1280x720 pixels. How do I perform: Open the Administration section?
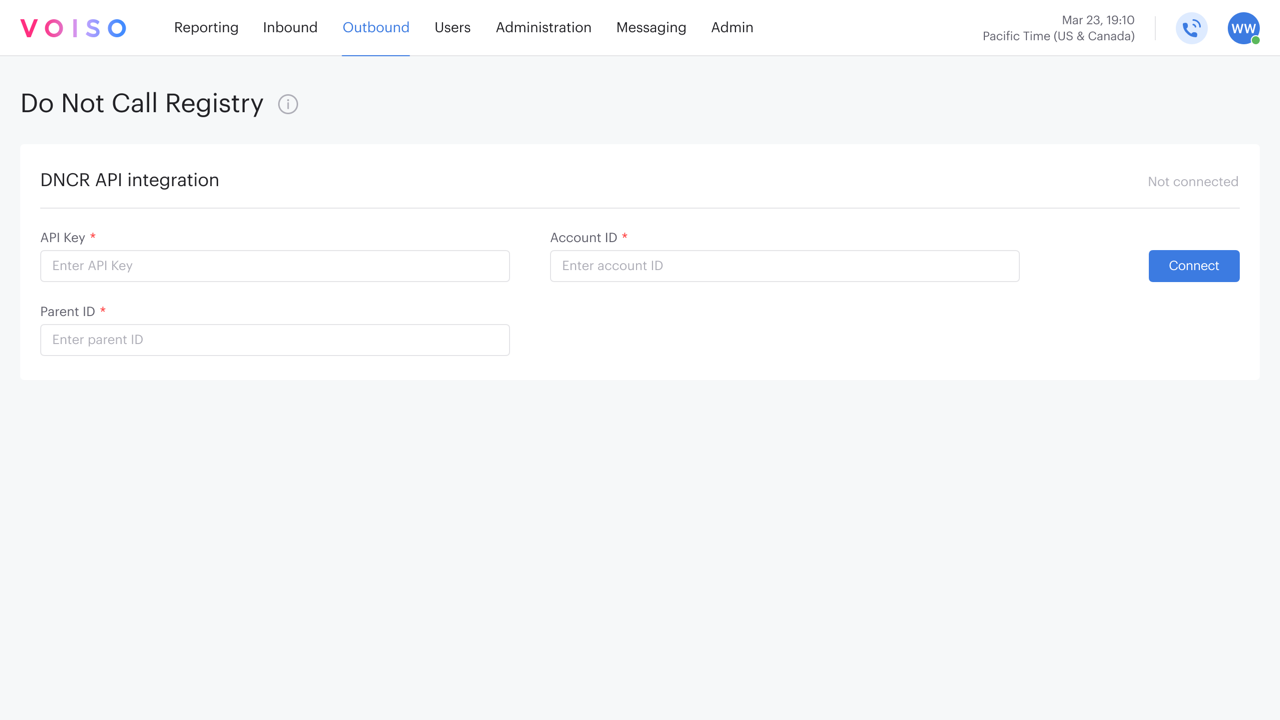[543, 28]
